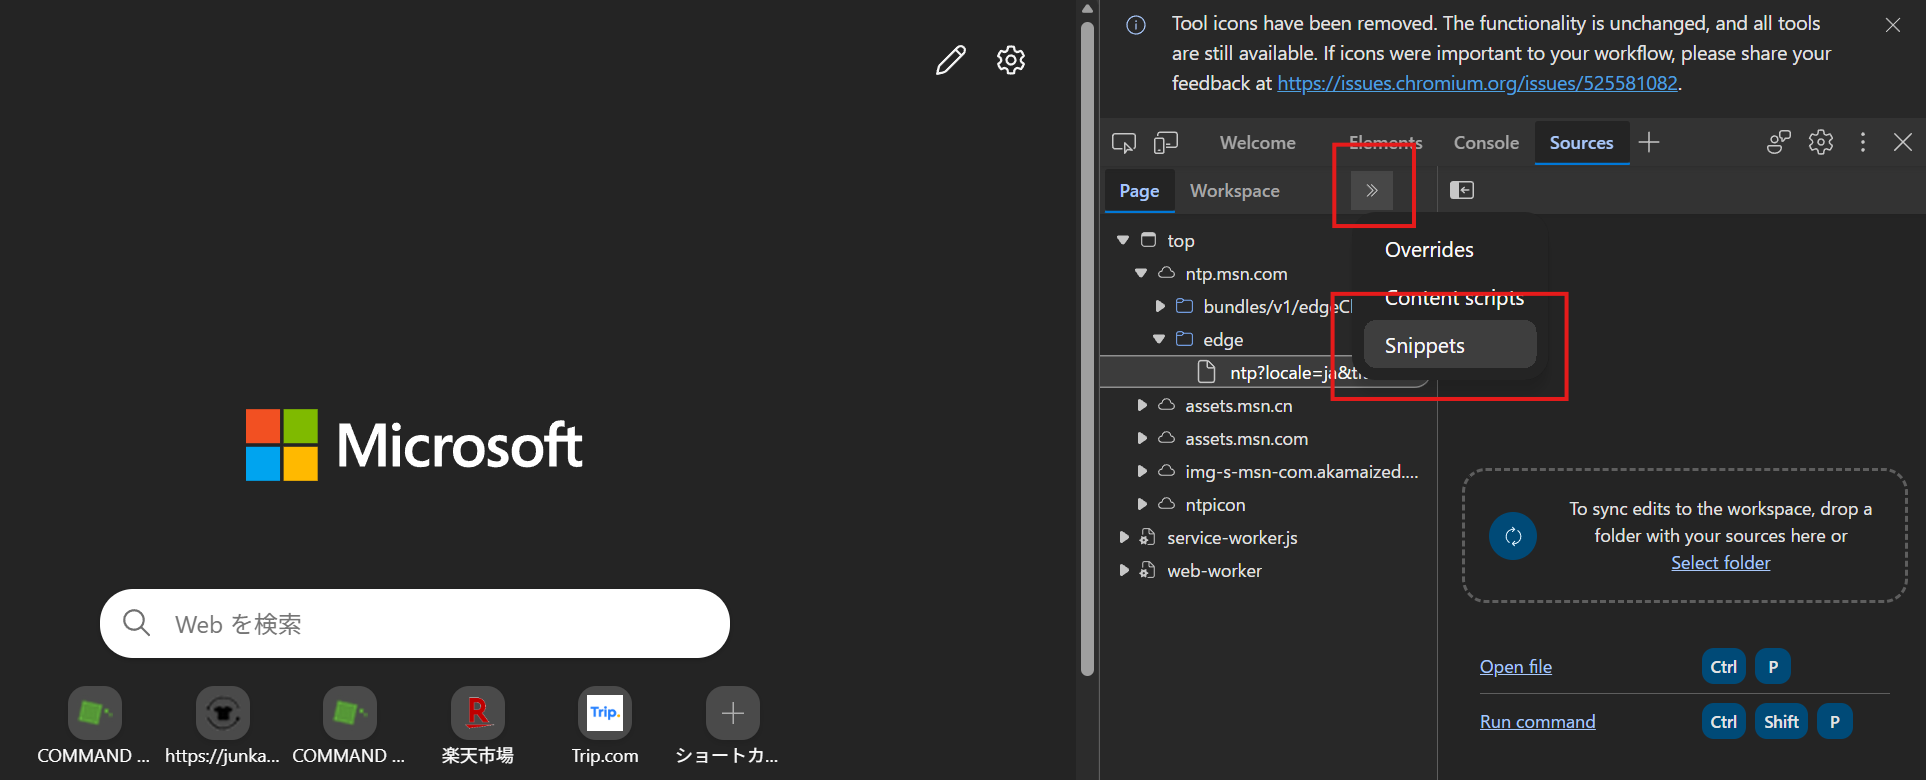Click the pencil edit page icon
The width and height of the screenshot is (1926, 780).
[x=950, y=60]
